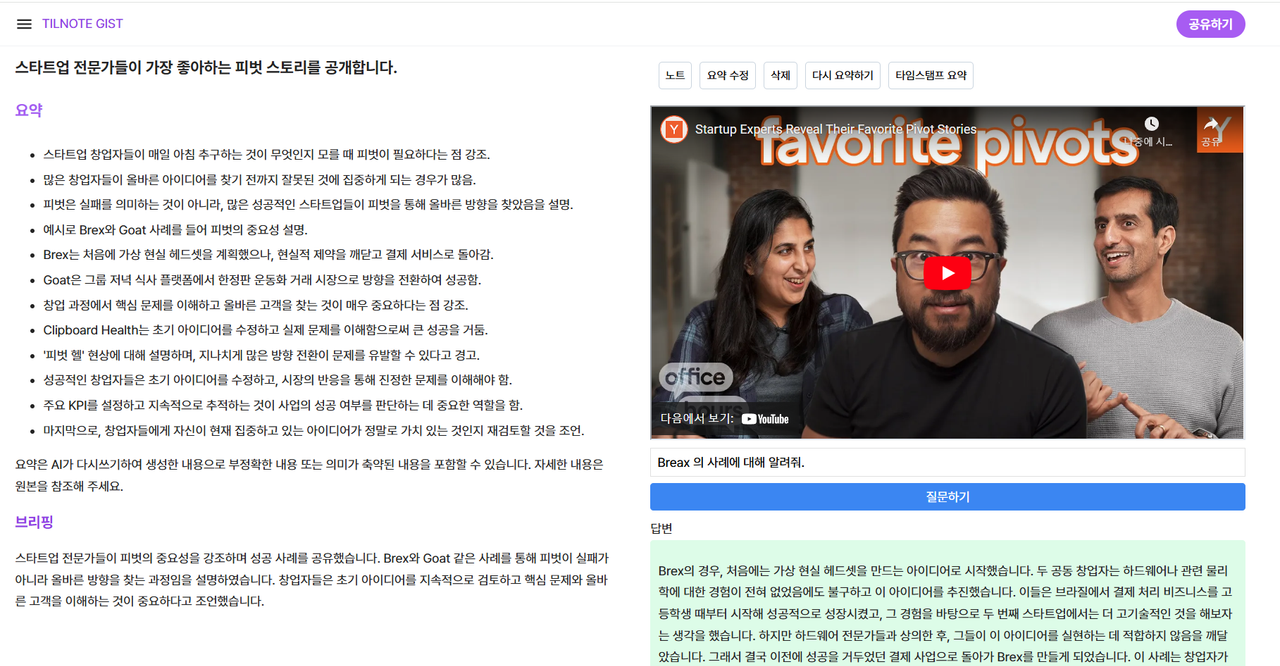Click the 공유 share icon on the video player
Screen dimensions: 1280x666
point(1219,132)
